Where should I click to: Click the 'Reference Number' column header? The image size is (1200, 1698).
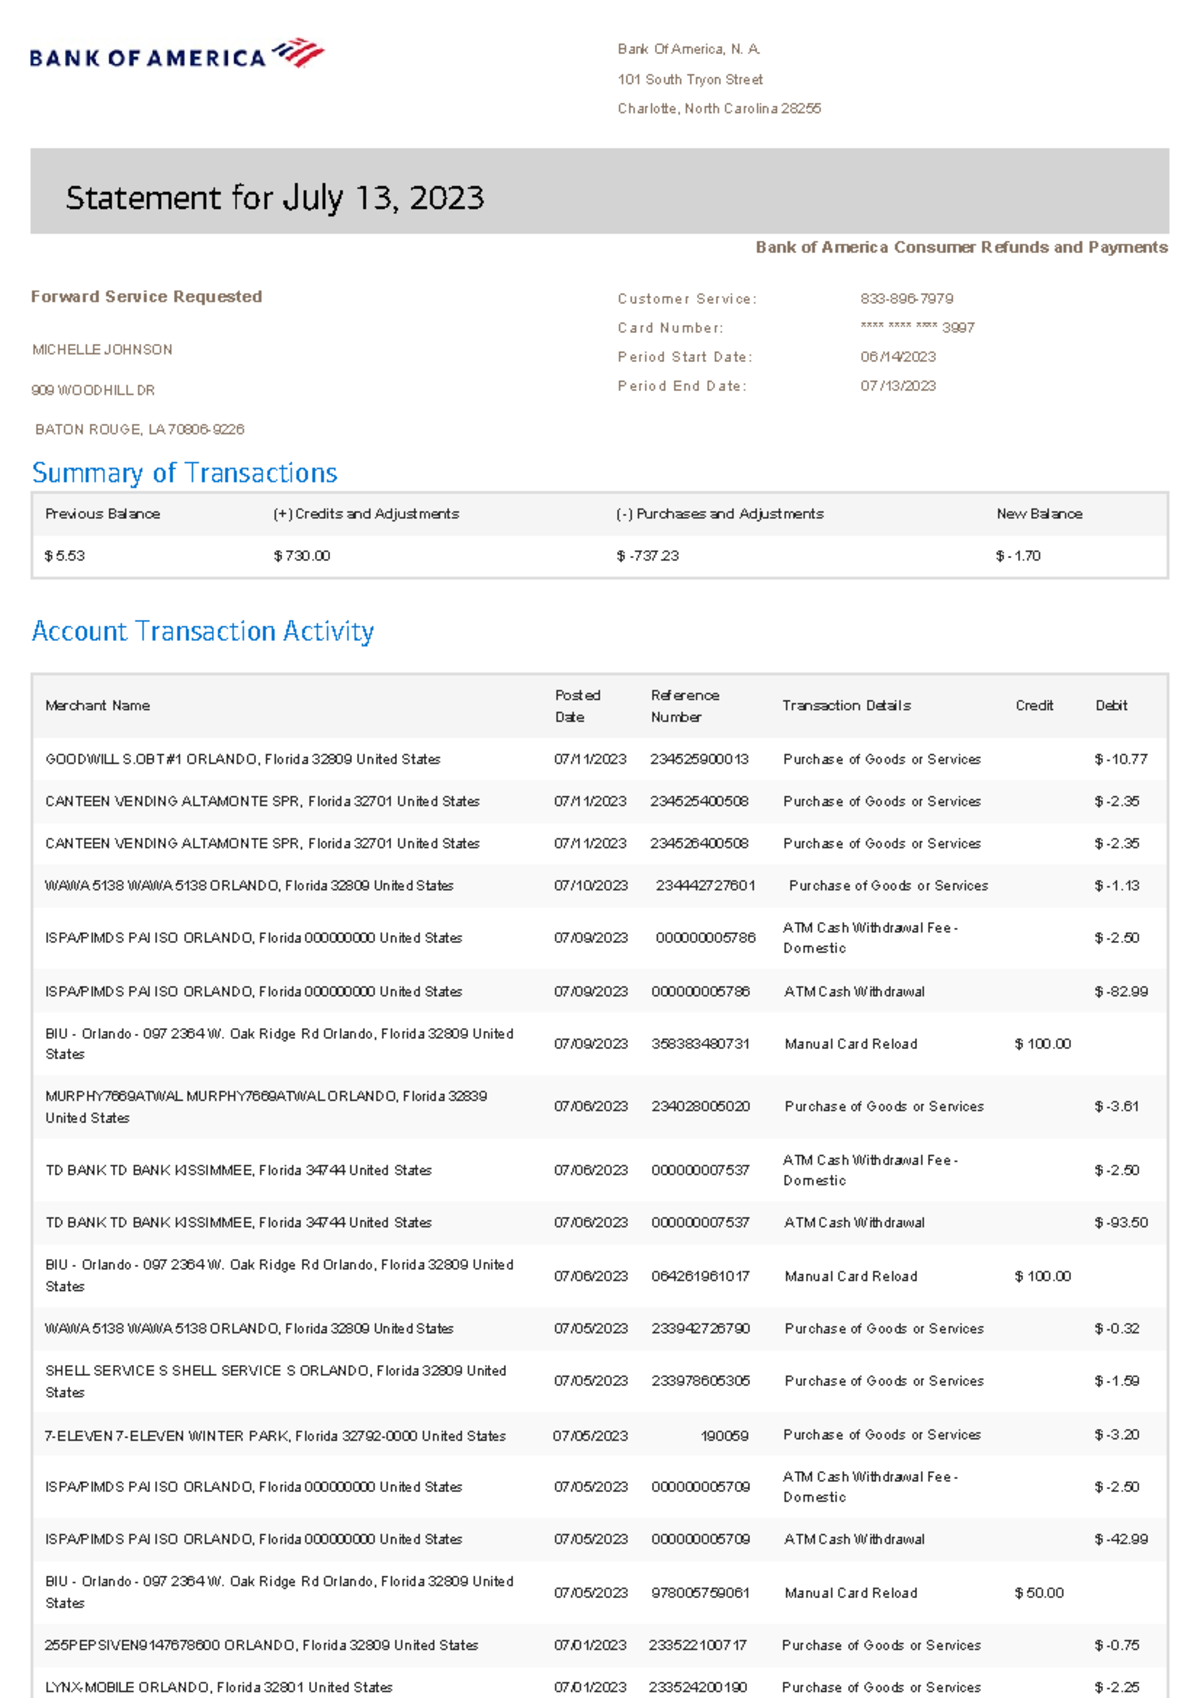685,706
